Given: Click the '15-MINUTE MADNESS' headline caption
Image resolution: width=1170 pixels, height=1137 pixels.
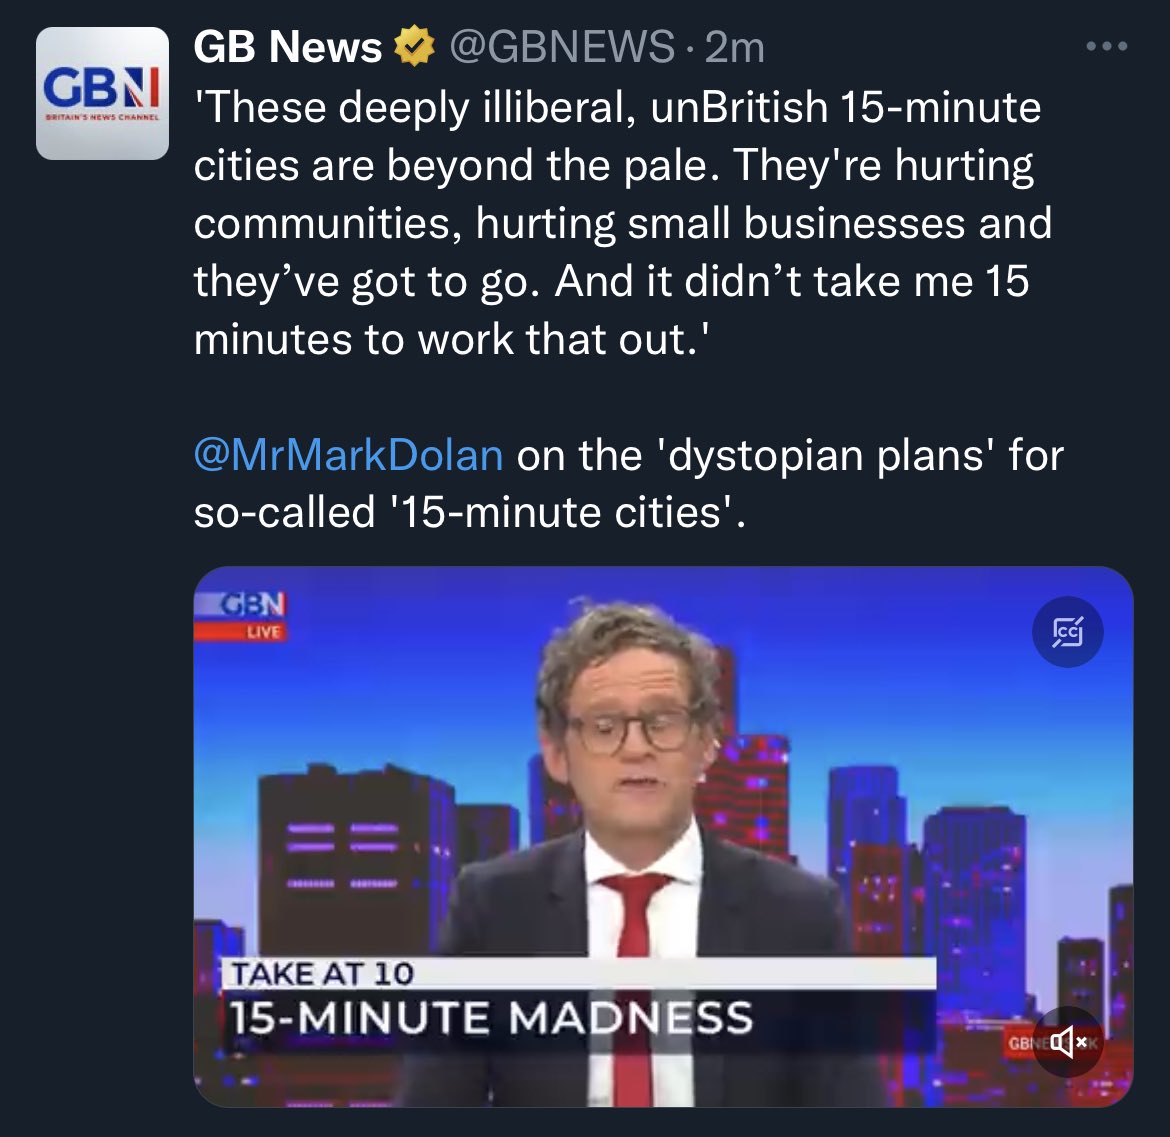Looking at the screenshot, I should (490, 1018).
